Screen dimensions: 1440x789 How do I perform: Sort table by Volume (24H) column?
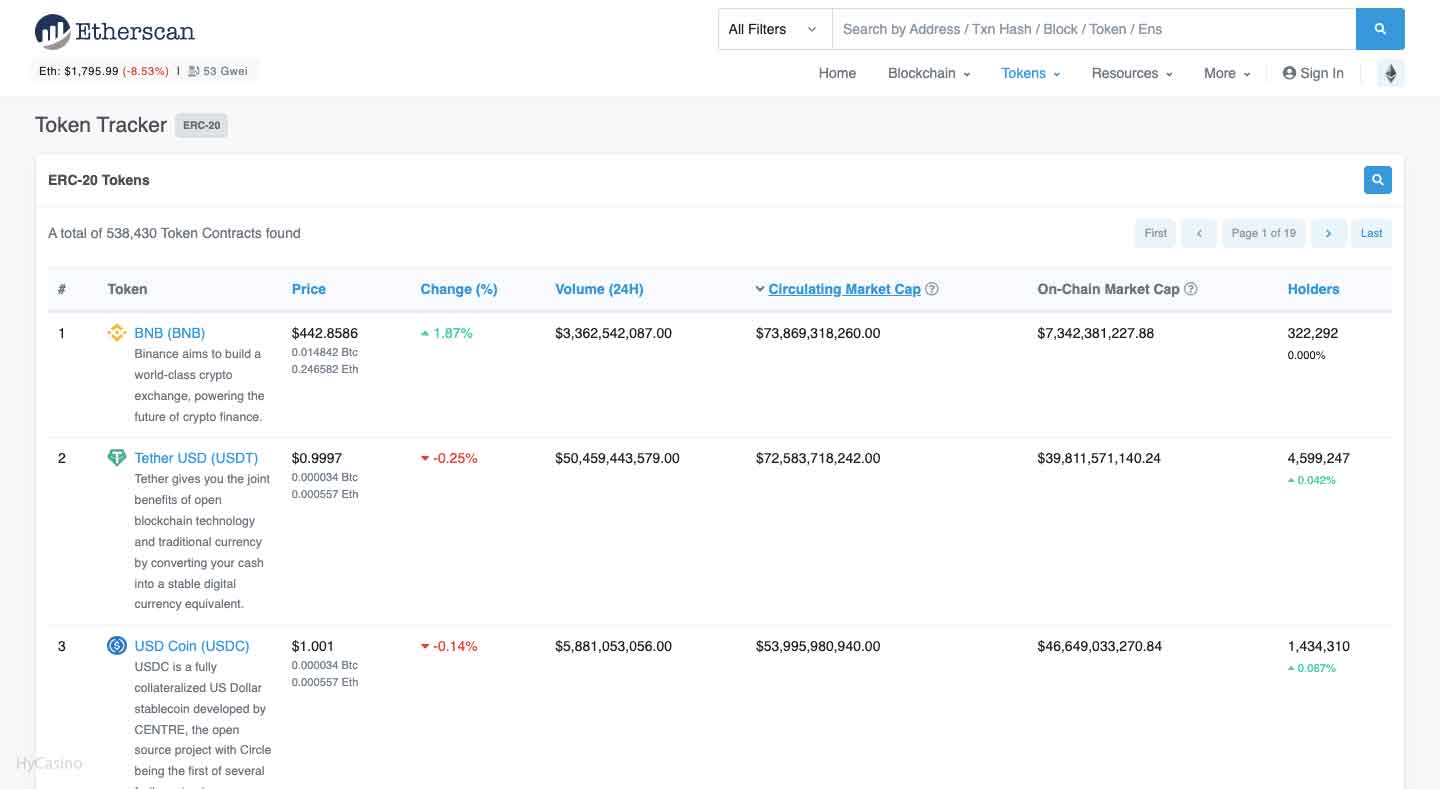point(599,289)
